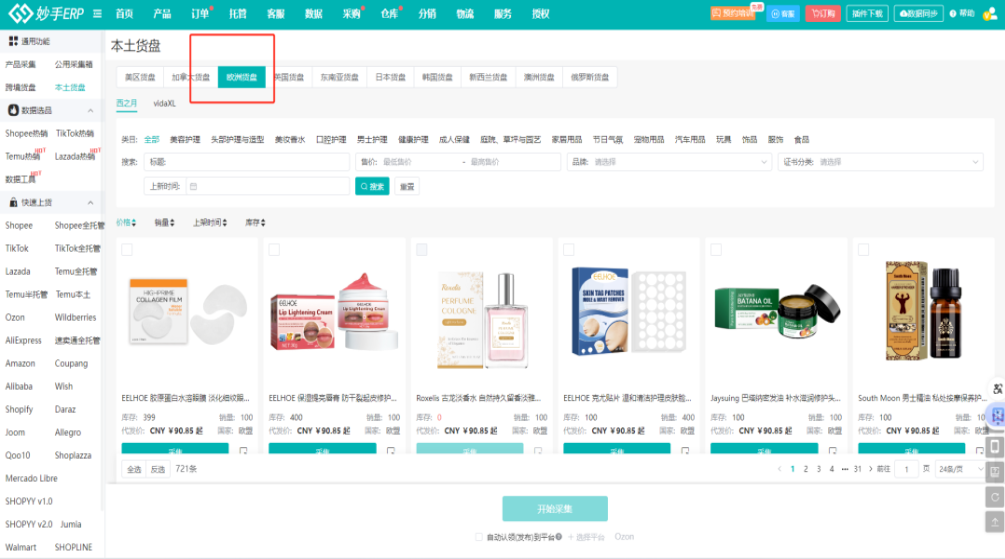The width and height of the screenshot is (1005, 559).
Task: Switch to the 日本货盘 tab
Action: pos(390,77)
